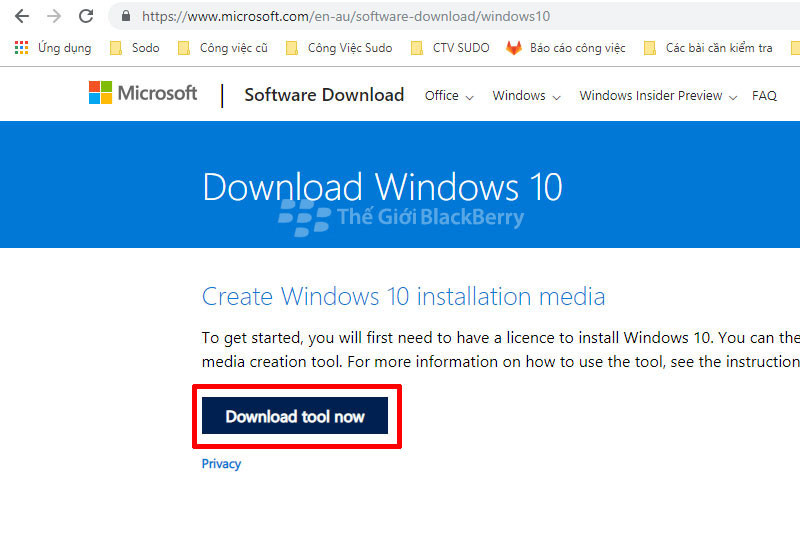Open the Báo cáo công việc GitLab bookmark
This screenshot has width=800, height=533.
coord(565,48)
